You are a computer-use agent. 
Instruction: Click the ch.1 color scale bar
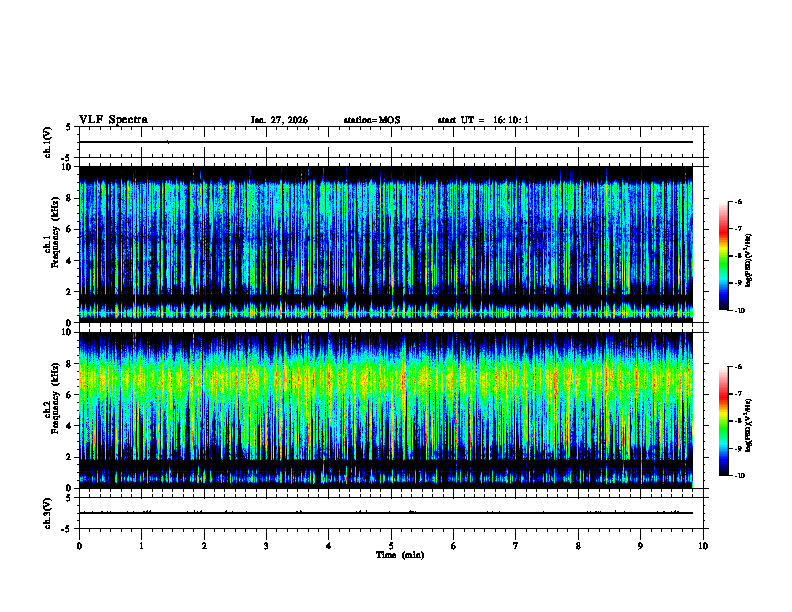[723, 256]
